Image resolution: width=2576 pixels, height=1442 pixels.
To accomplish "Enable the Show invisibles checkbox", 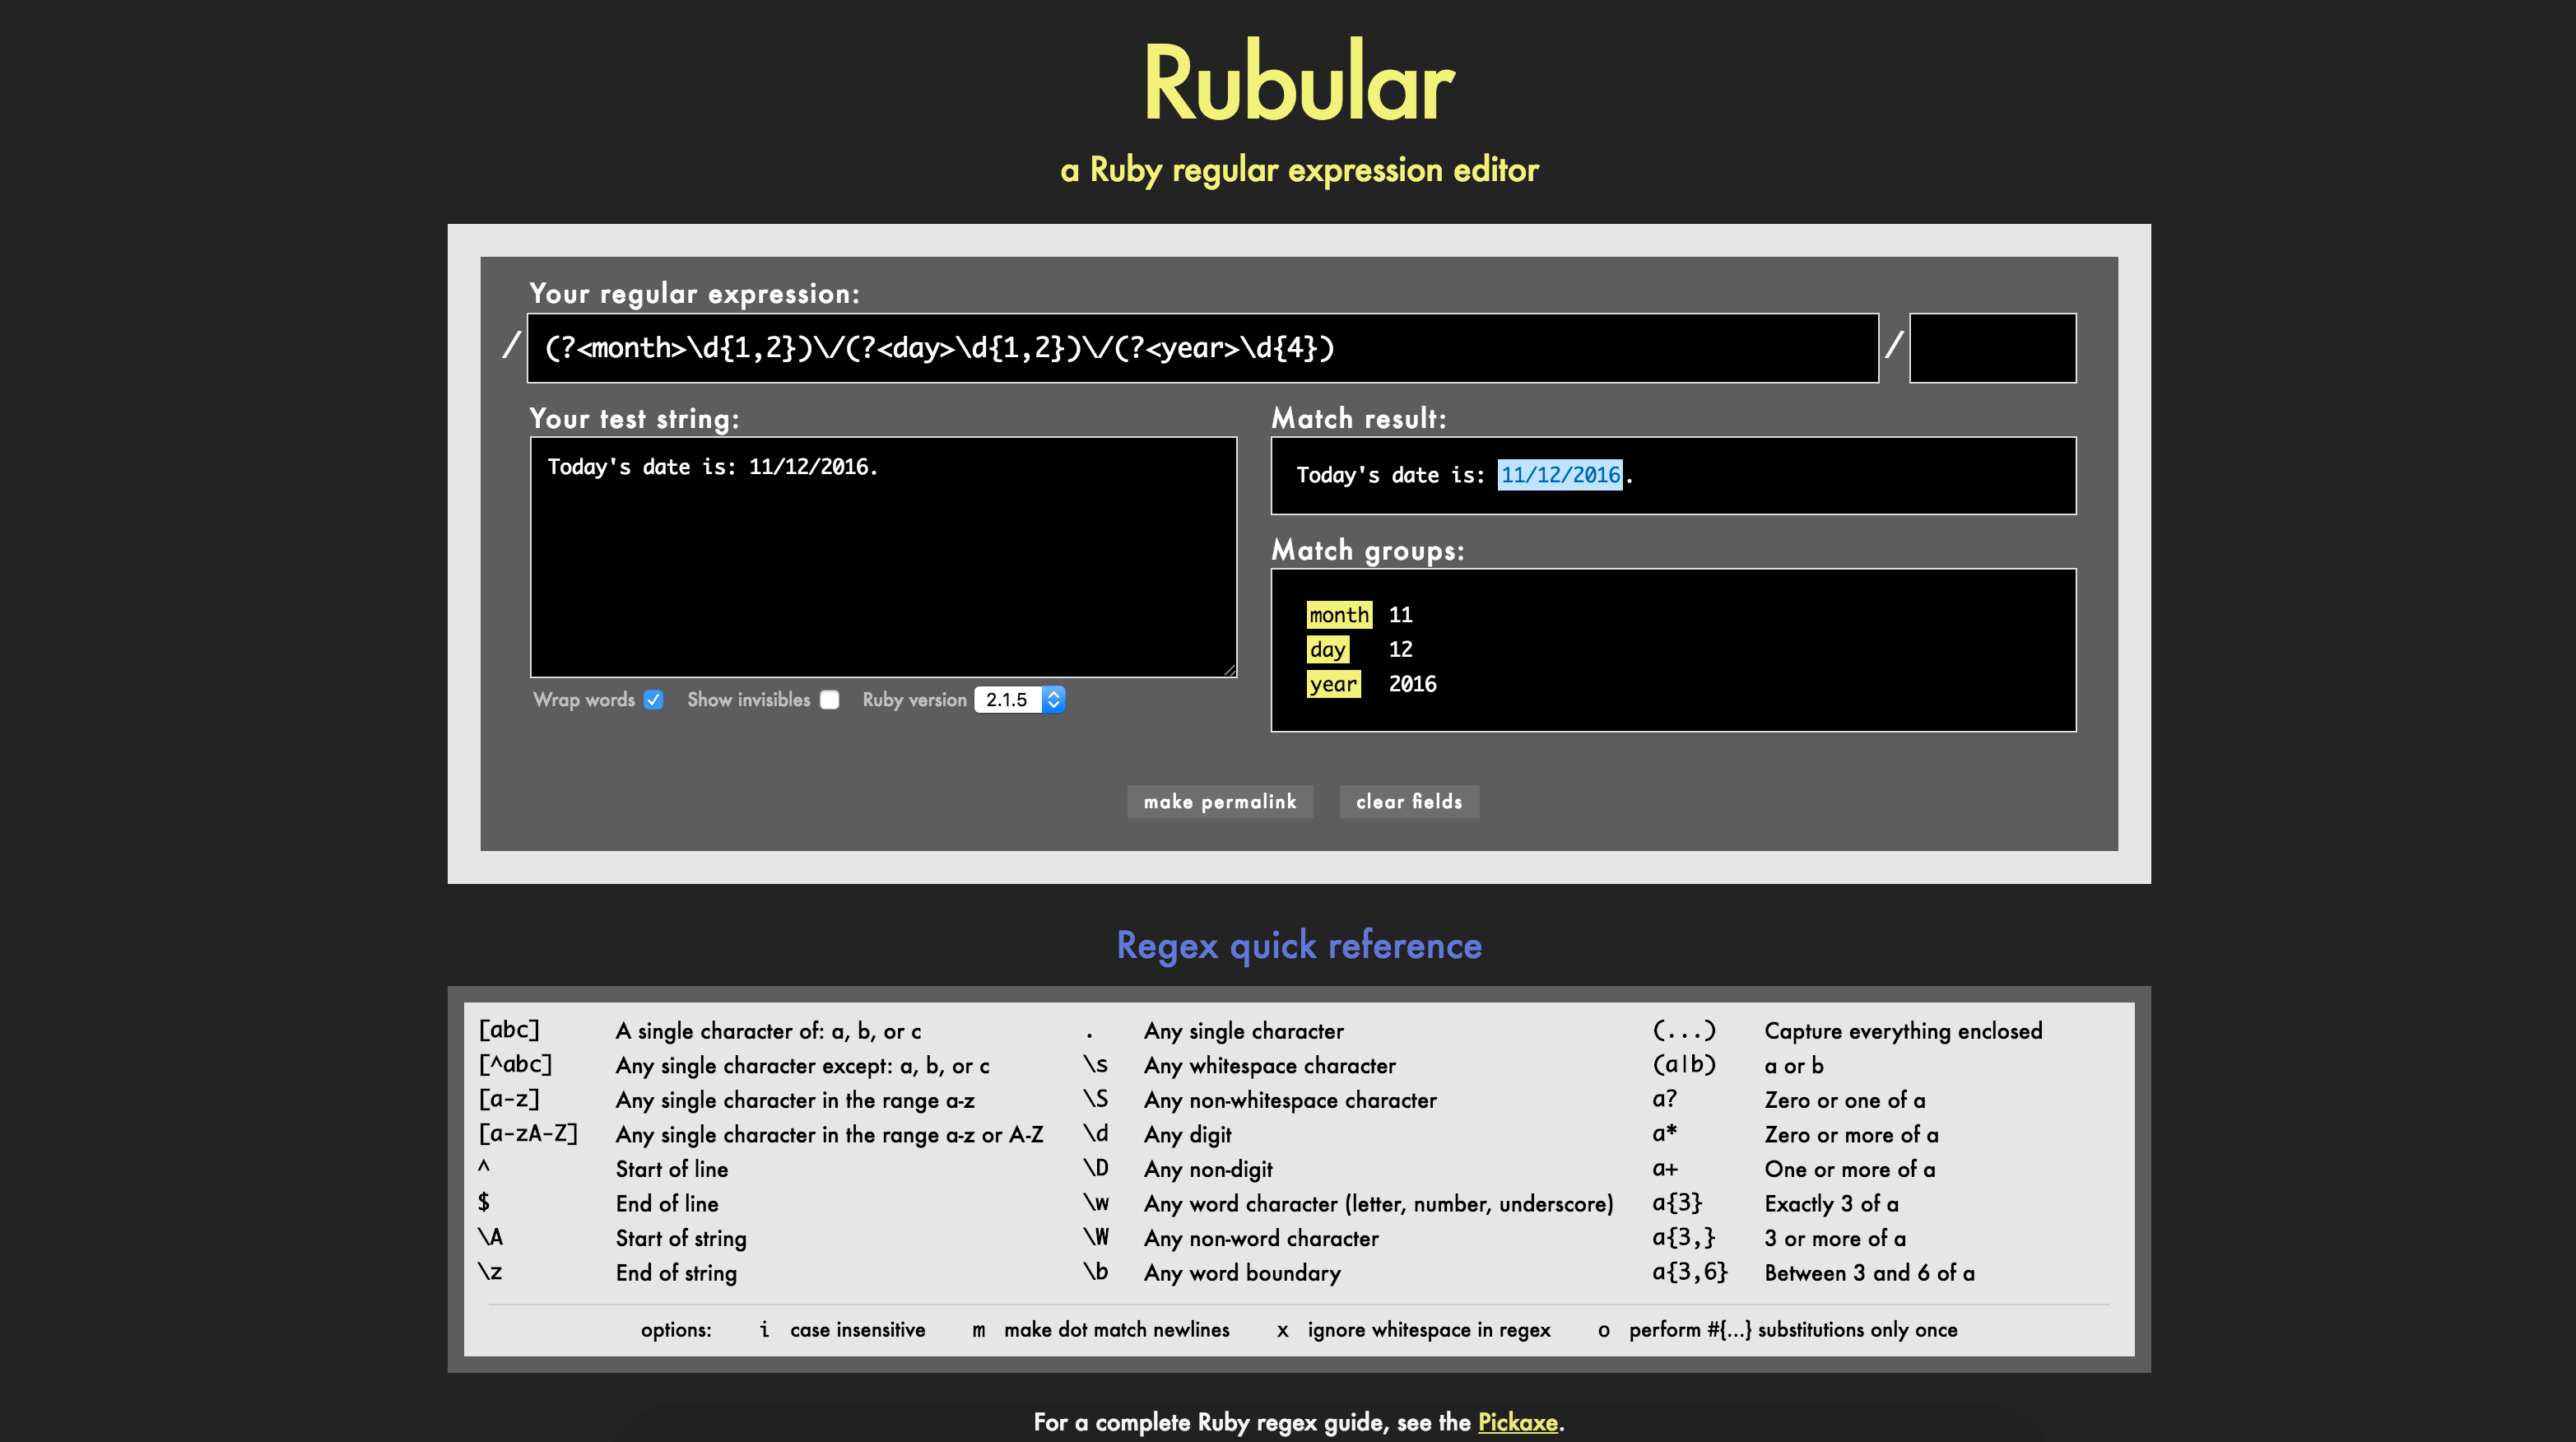I will point(829,700).
